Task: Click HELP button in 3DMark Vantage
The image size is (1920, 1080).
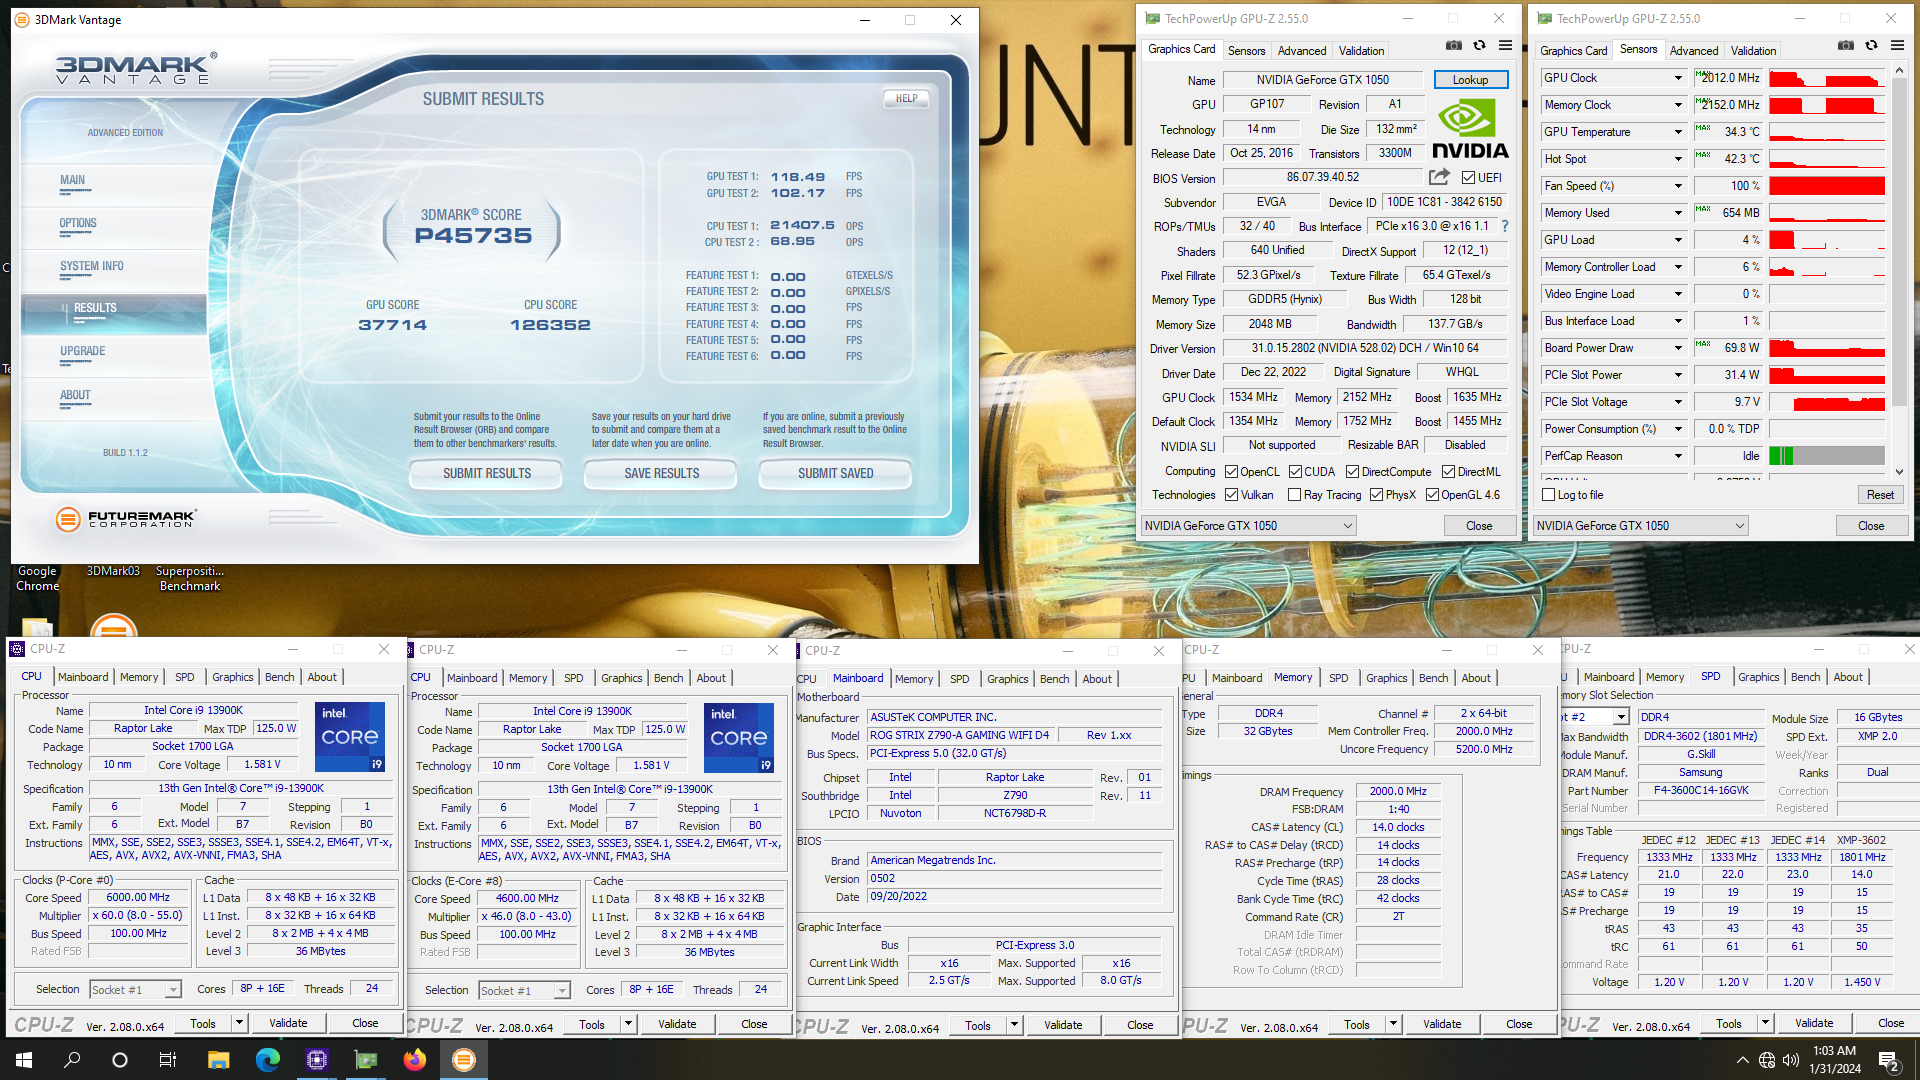Action: tap(906, 98)
